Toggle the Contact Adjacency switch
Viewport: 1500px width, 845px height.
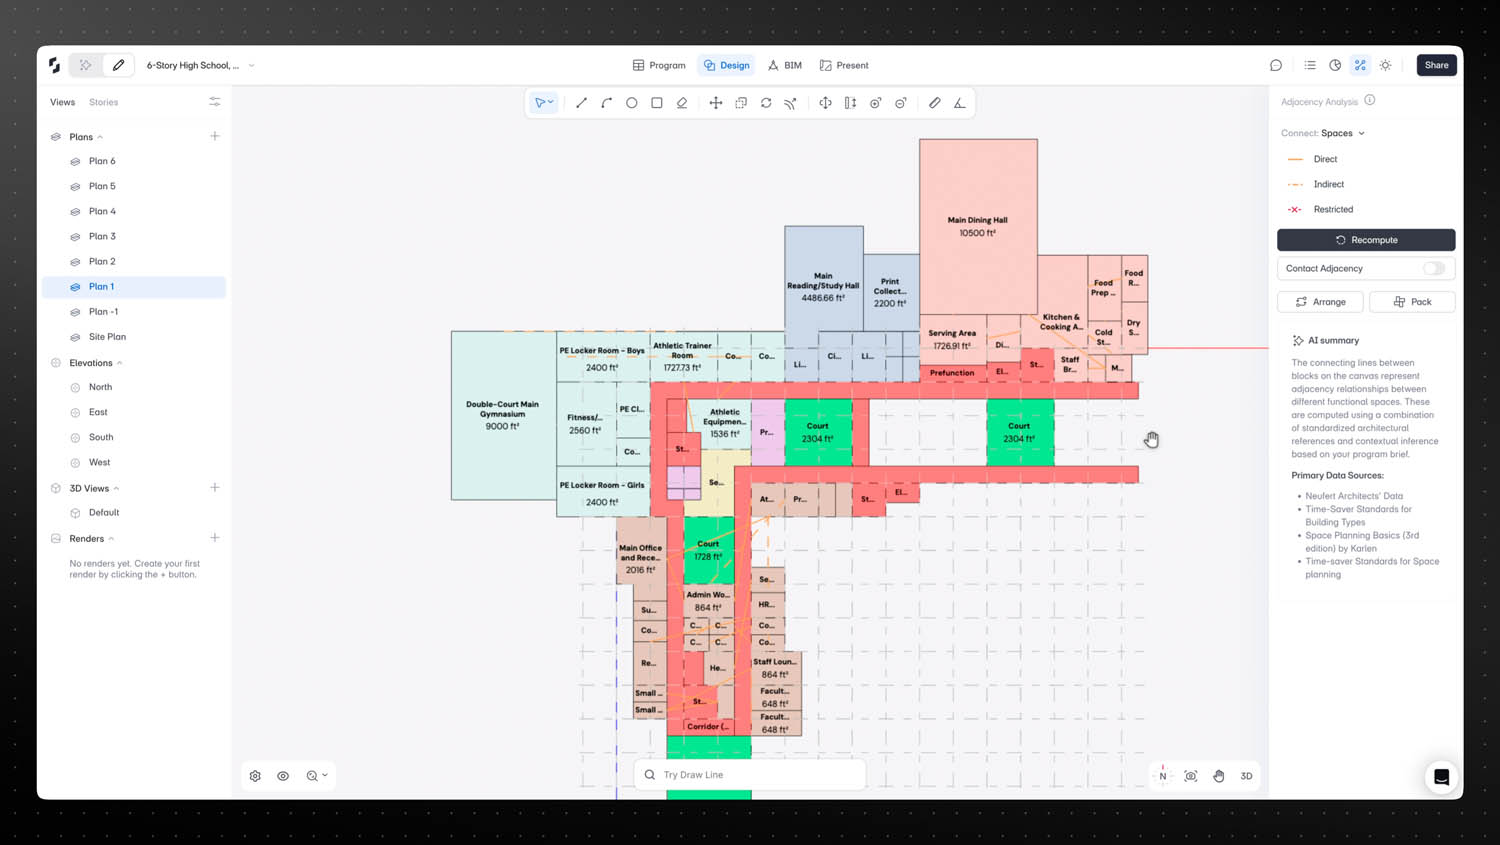pyautogui.click(x=1434, y=268)
